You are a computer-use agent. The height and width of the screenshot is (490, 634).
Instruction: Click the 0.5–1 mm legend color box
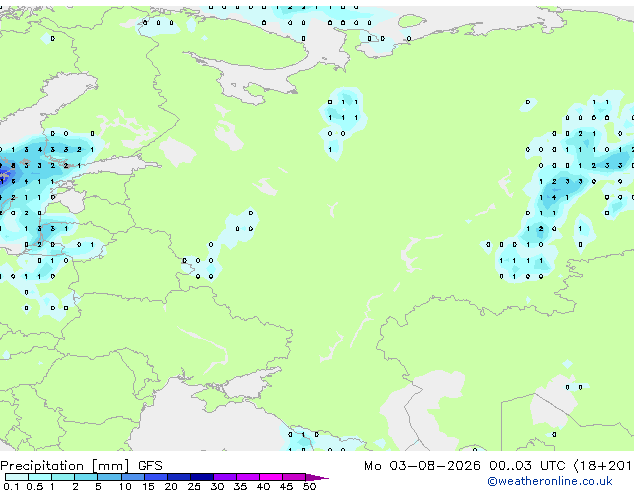[40, 477]
